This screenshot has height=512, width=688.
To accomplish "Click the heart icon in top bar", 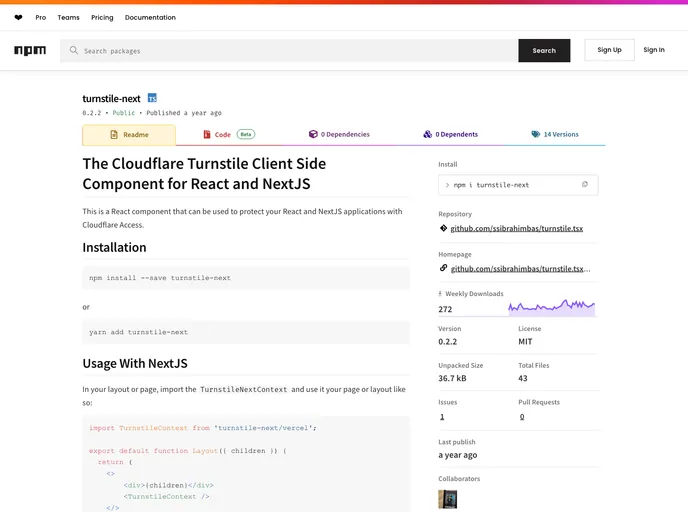I will click(x=18, y=18).
